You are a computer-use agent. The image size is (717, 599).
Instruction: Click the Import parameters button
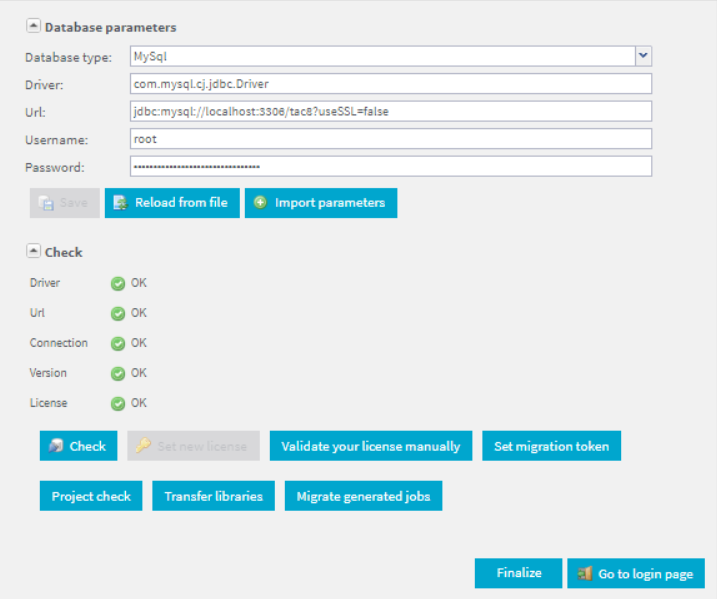point(321,203)
